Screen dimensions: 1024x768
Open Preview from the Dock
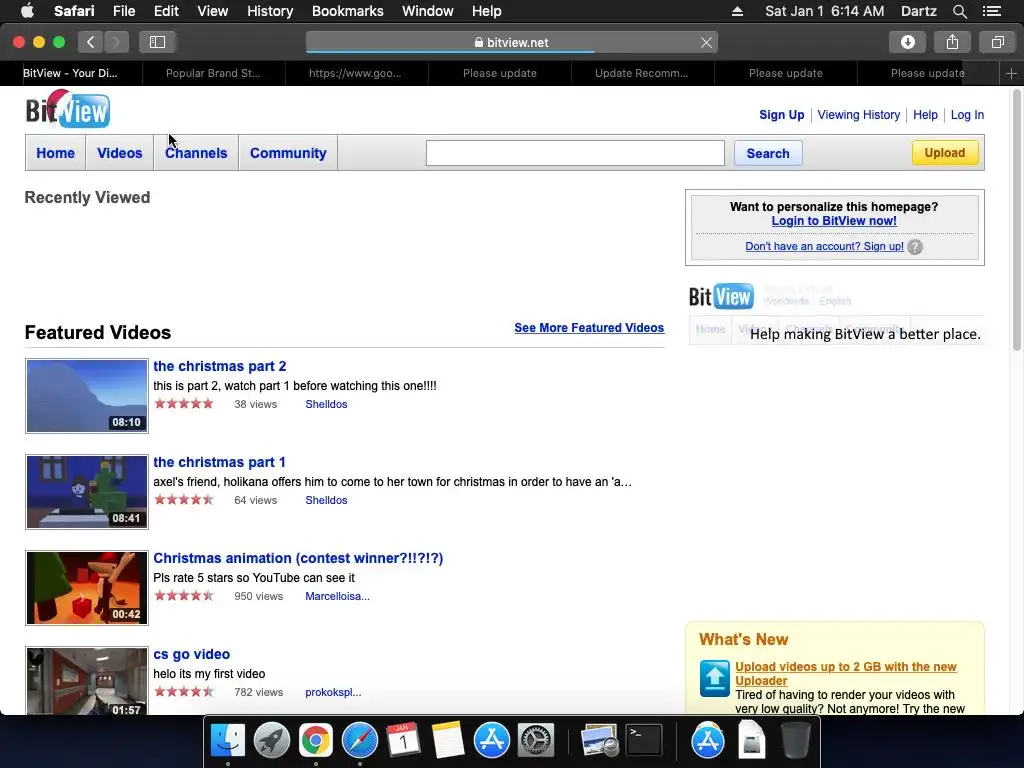600,741
